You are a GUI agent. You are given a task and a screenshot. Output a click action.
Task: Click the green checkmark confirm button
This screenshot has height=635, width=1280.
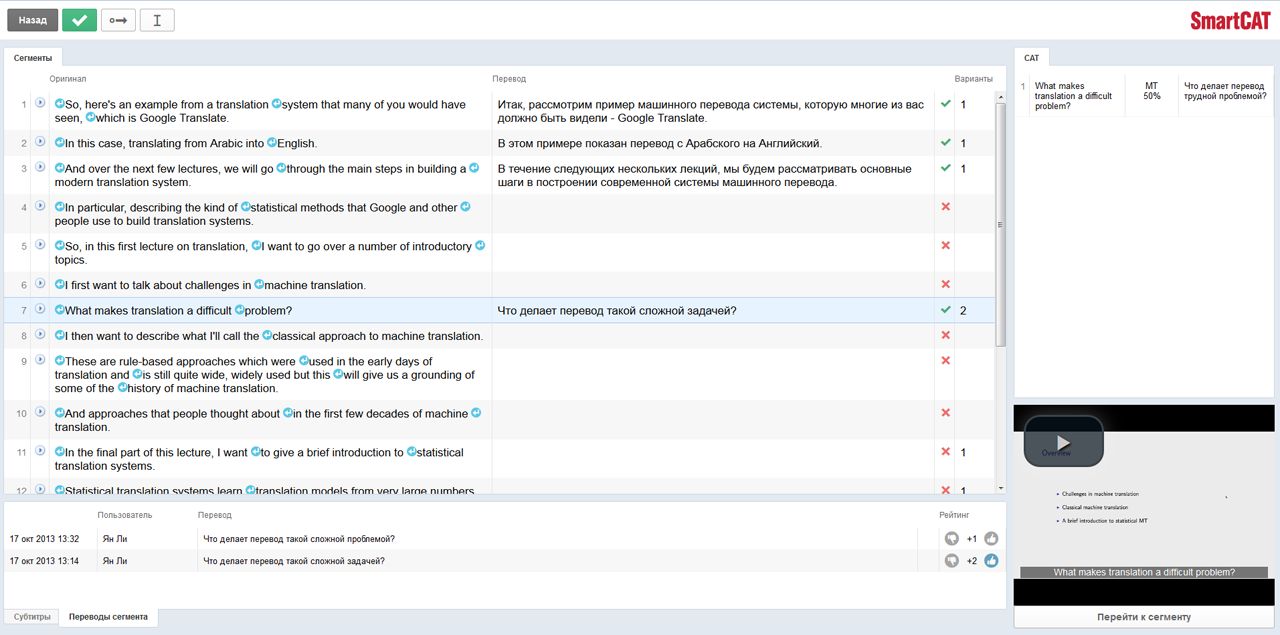(x=79, y=20)
